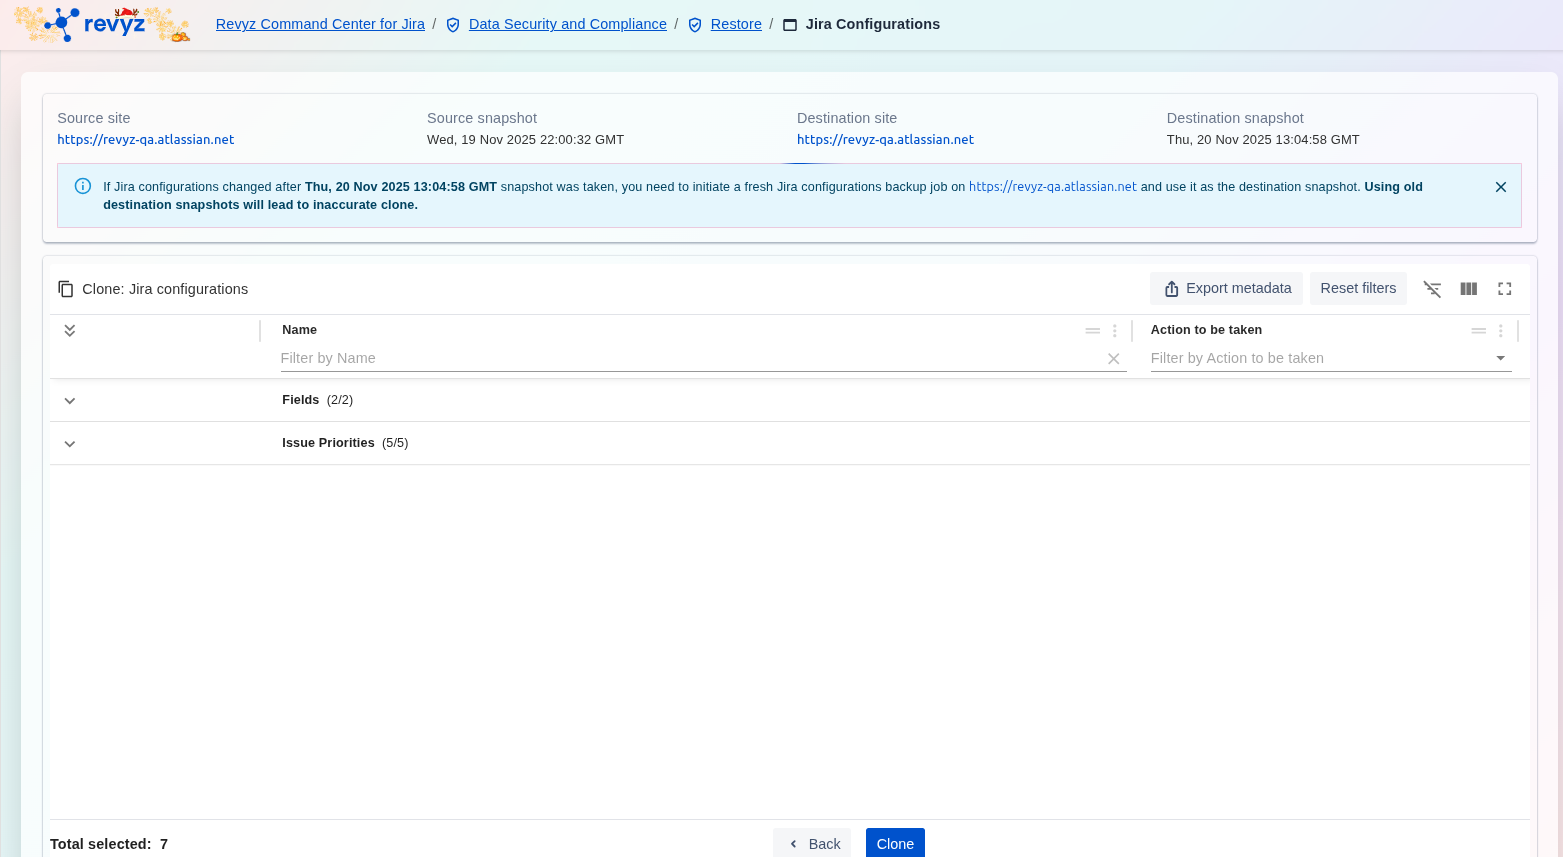Toggle show/hide filters icon

(1432, 289)
